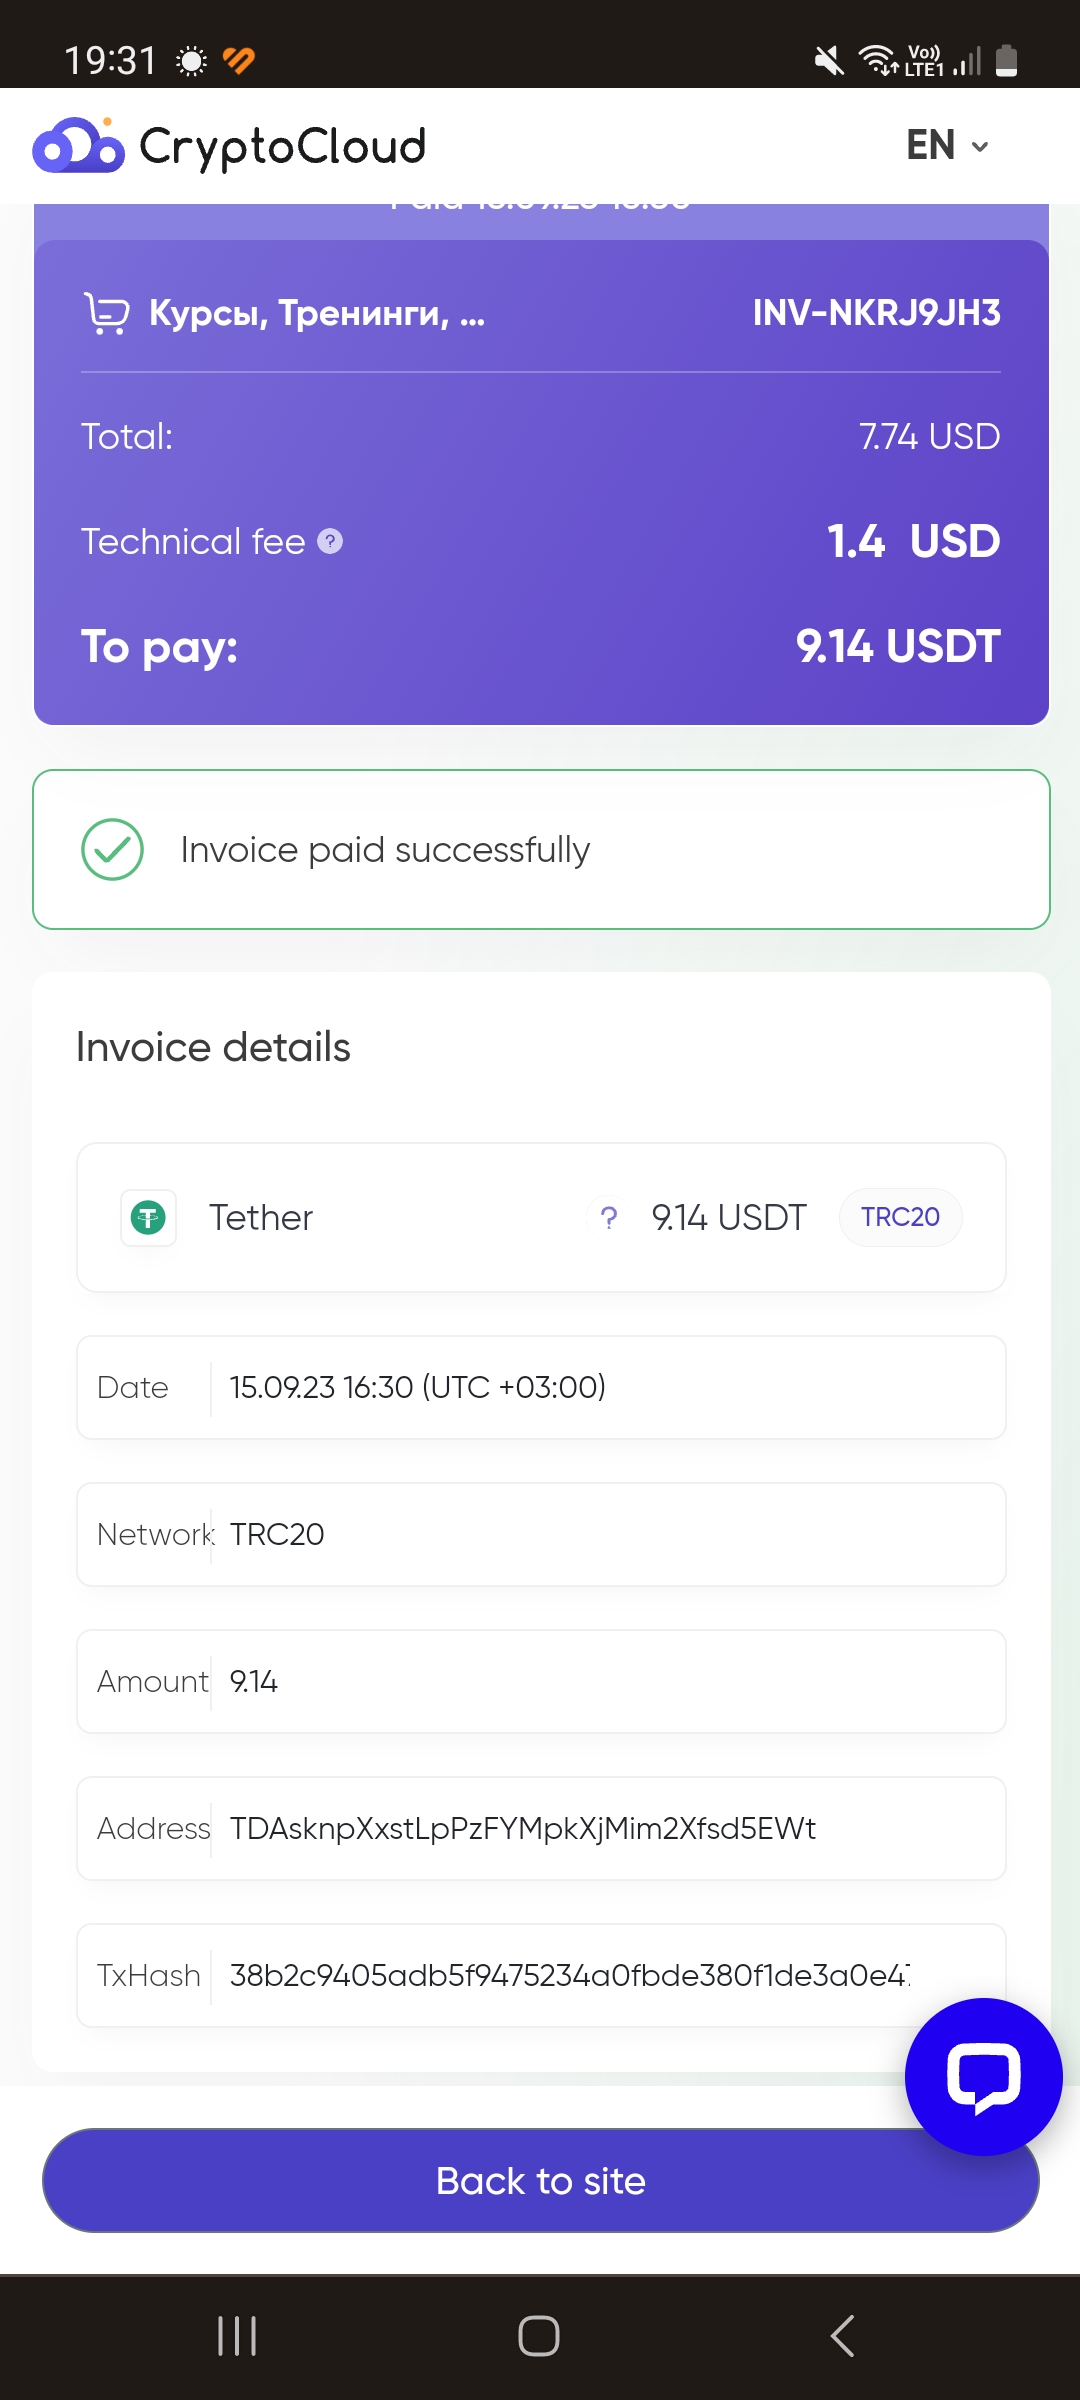
Task: Tap the Technical fee help icon
Action: 330,541
